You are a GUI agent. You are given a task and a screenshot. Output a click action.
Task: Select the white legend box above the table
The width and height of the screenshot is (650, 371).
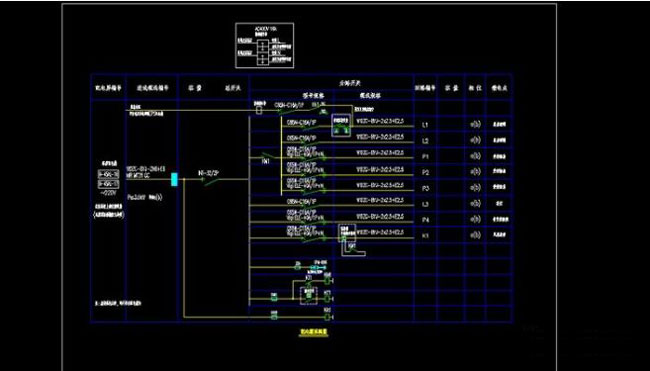pyautogui.click(x=264, y=46)
